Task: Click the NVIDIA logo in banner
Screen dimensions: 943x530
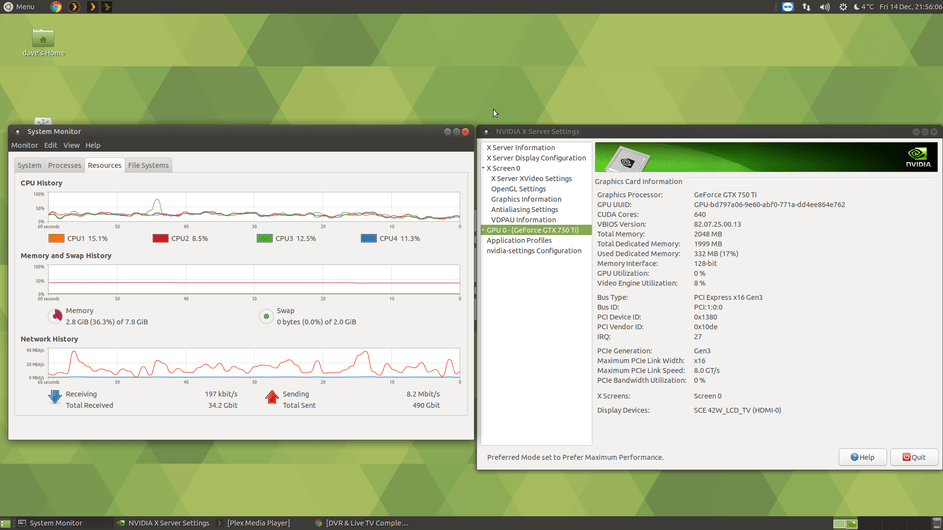Action: point(918,157)
